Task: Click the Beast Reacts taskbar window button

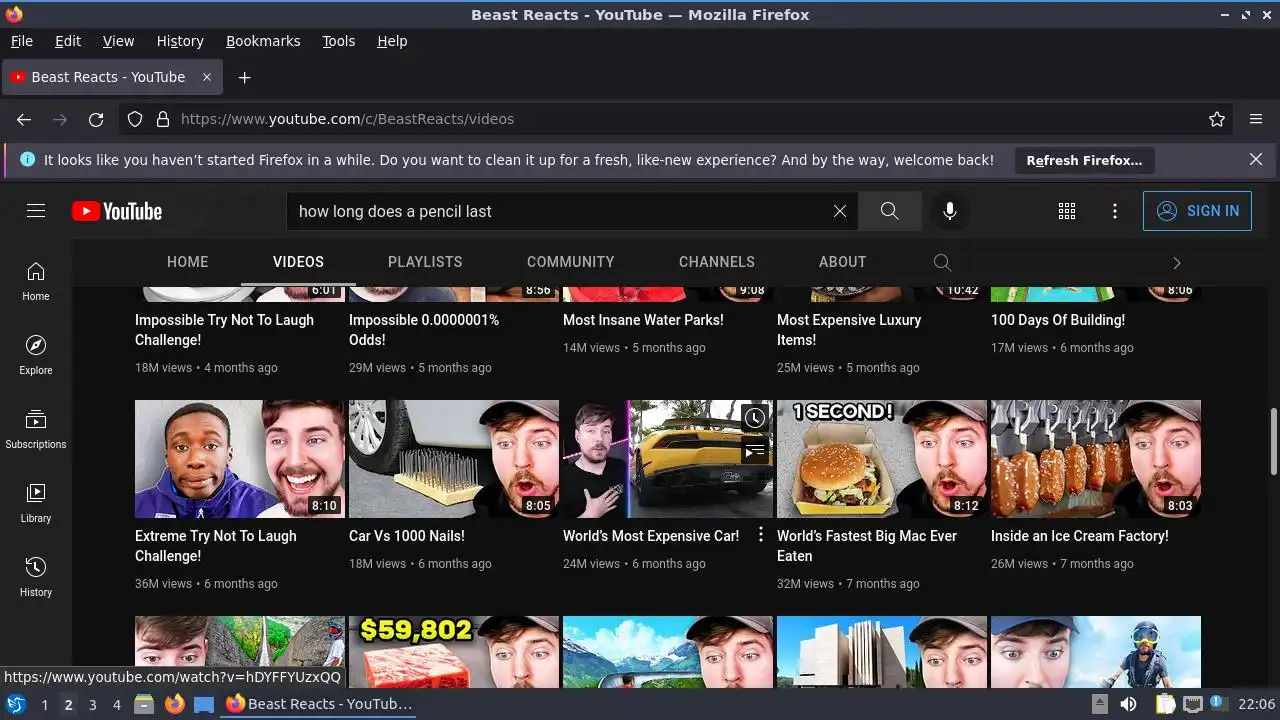Action: (x=320, y=704)
